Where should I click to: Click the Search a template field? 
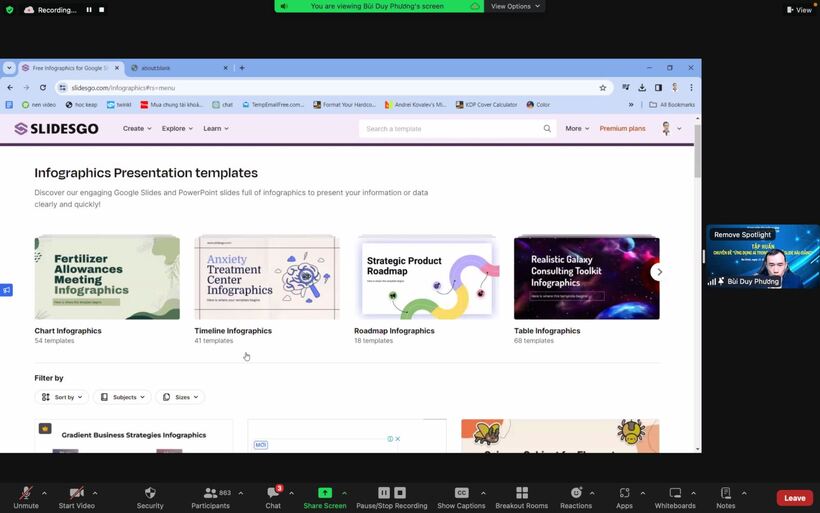tap(450, 129)
